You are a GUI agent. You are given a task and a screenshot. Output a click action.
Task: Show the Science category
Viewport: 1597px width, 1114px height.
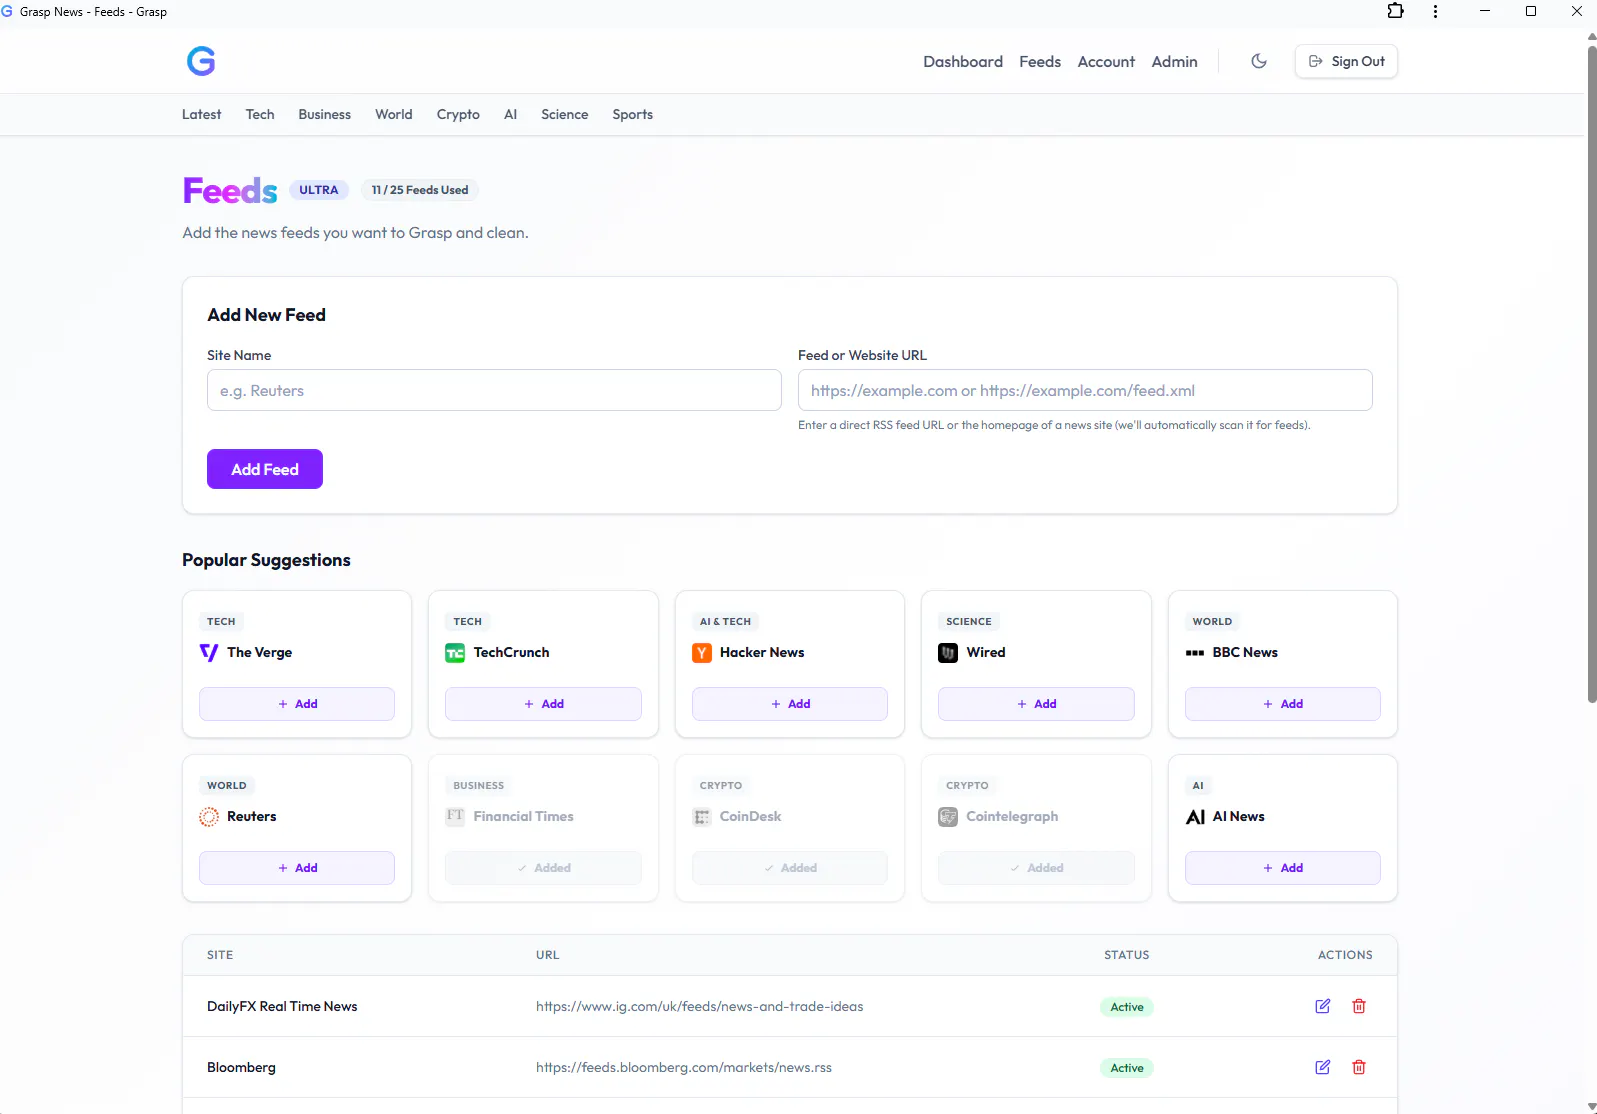(x=565, y=114)
